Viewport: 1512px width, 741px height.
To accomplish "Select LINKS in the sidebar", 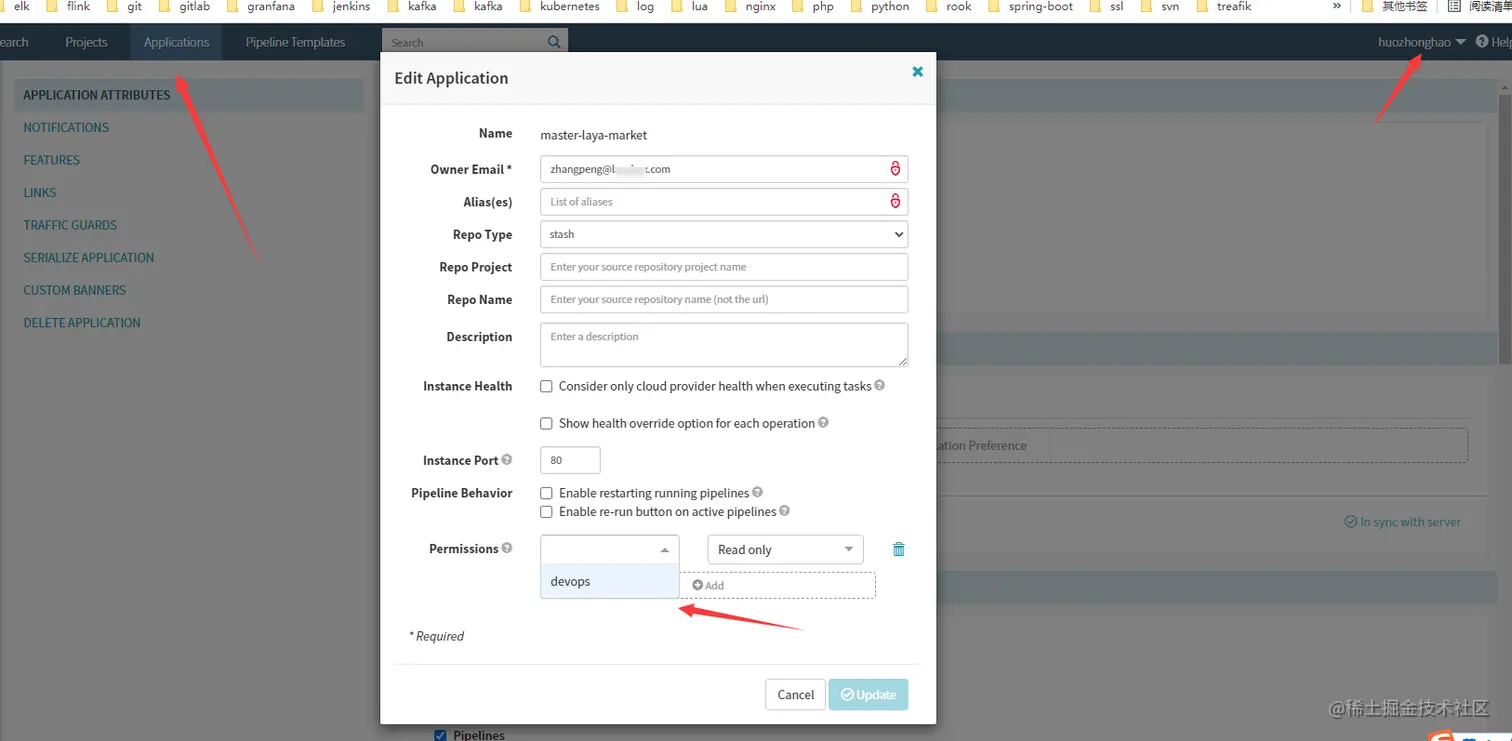I will [40, 192].
